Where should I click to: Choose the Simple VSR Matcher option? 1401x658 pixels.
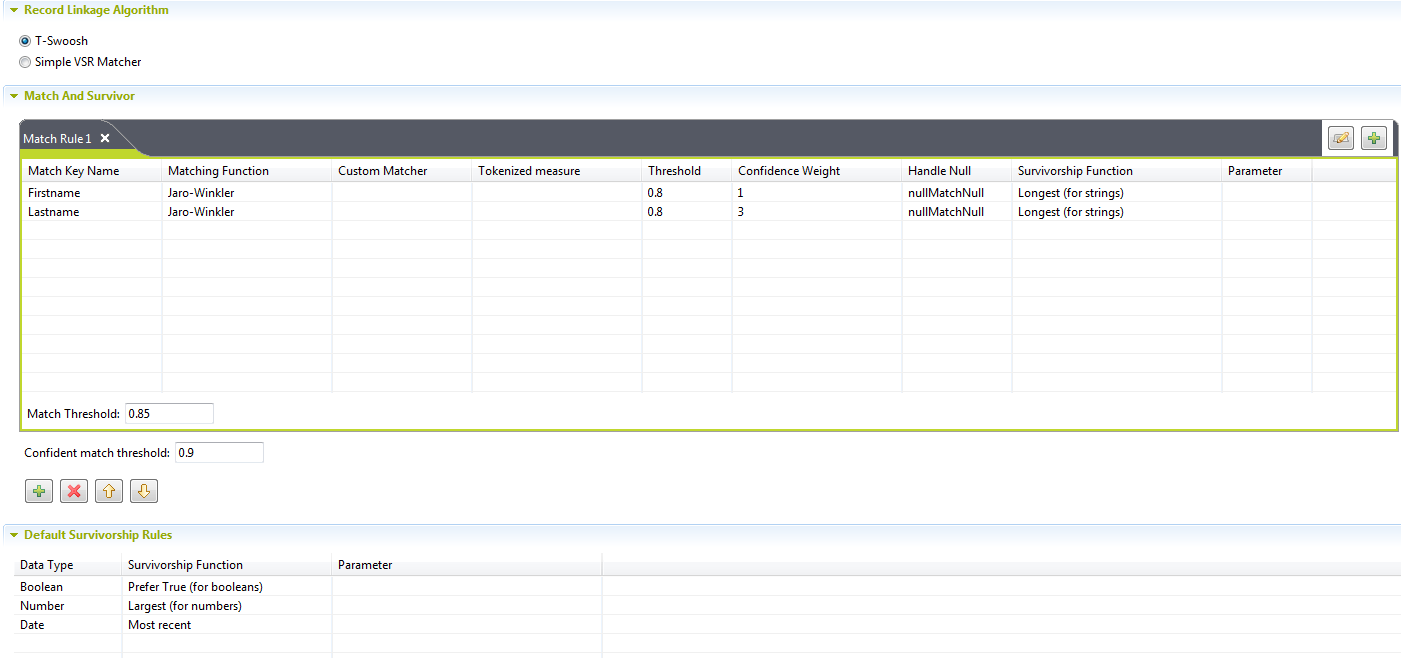(x=25, y=62)
